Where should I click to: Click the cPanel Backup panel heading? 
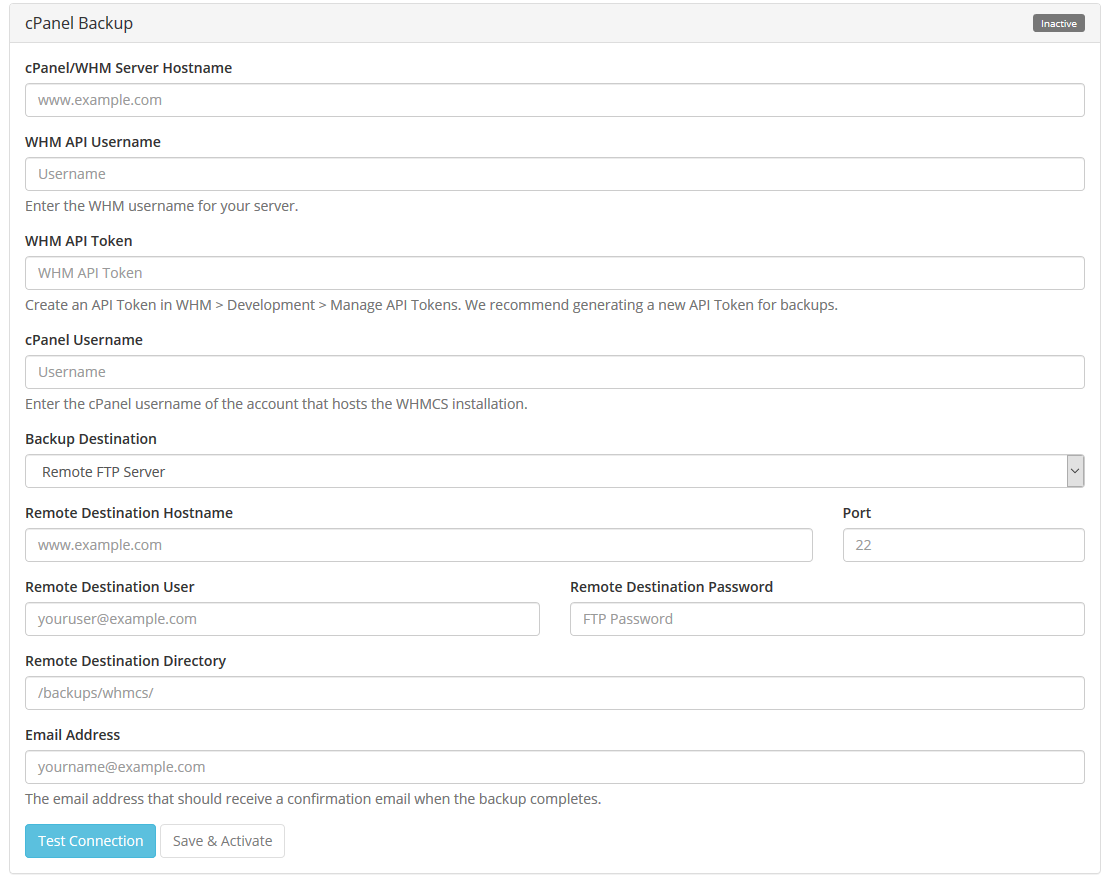[x=79, y=23]
